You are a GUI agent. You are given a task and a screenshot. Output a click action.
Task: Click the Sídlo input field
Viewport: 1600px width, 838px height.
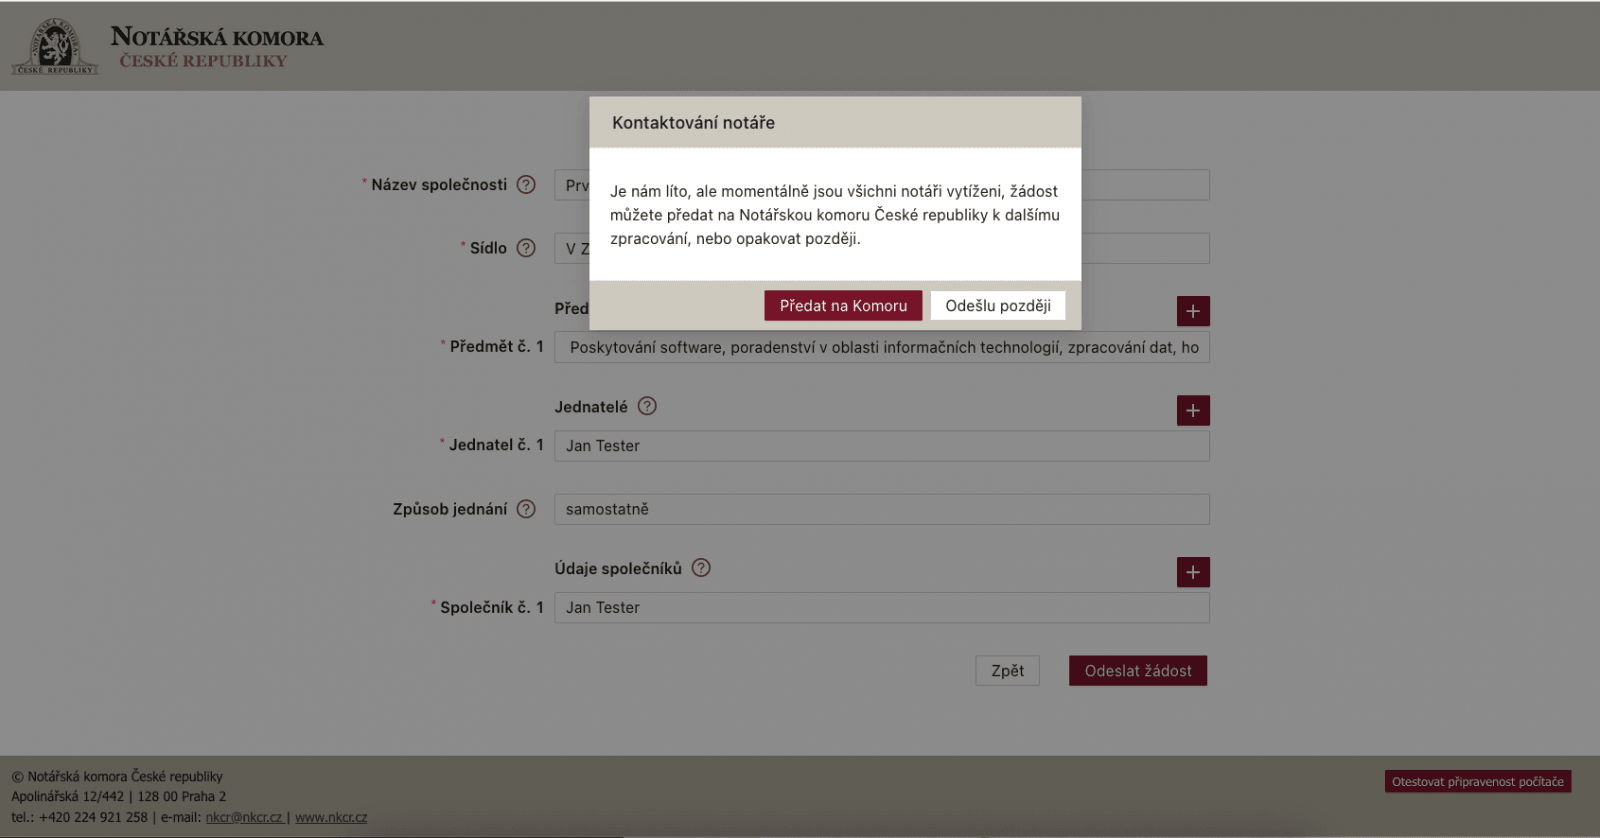[882, 248]
